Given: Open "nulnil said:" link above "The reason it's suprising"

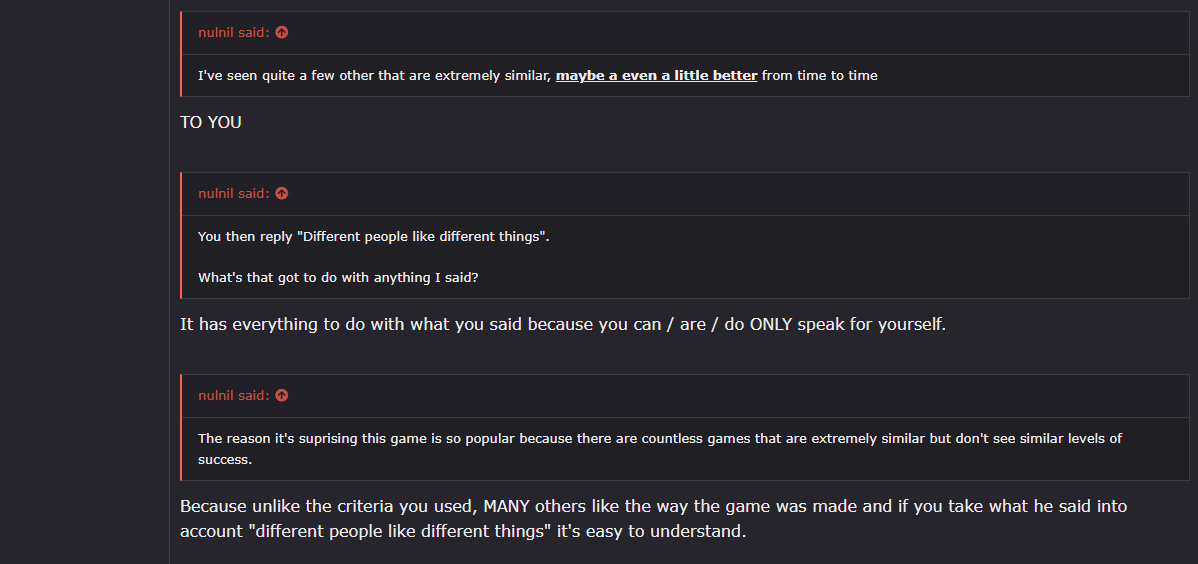Looking at the screenshot, I should (234, 395).
